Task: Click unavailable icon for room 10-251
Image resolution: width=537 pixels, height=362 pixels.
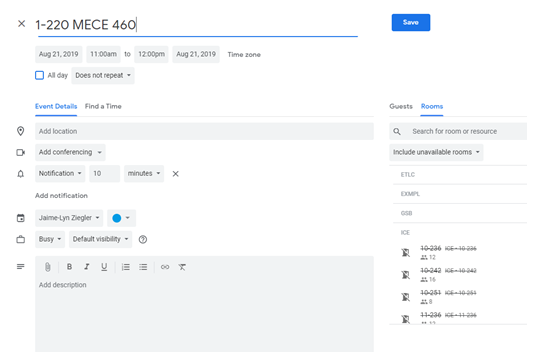Action: [x=405, y=297]
